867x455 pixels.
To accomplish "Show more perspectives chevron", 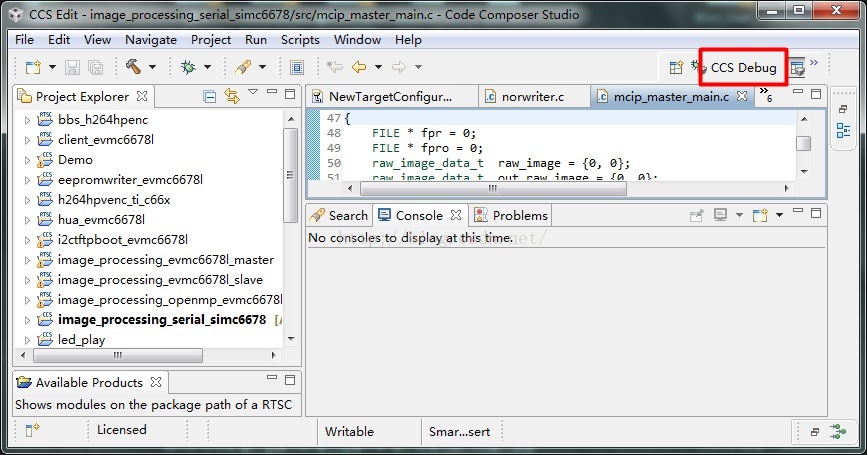I will point(814,62).
